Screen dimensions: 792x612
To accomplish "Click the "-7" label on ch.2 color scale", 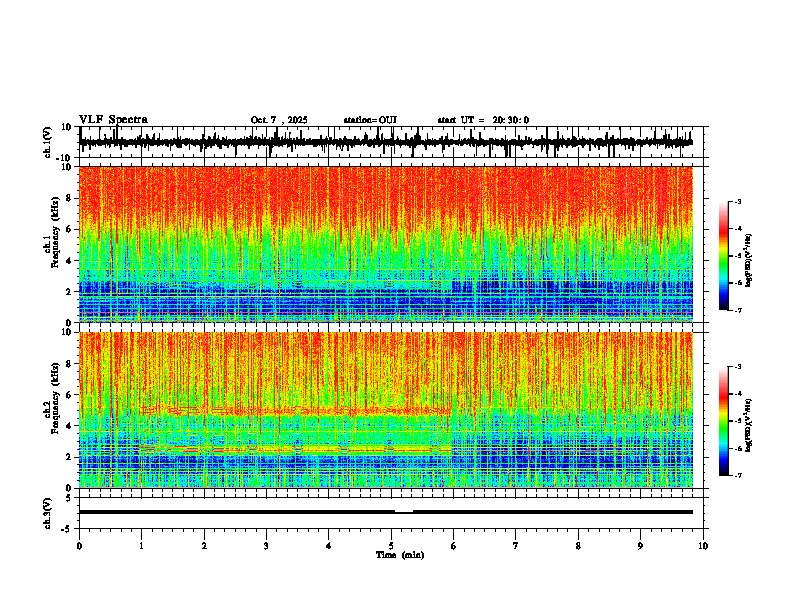I will [738, 475].
